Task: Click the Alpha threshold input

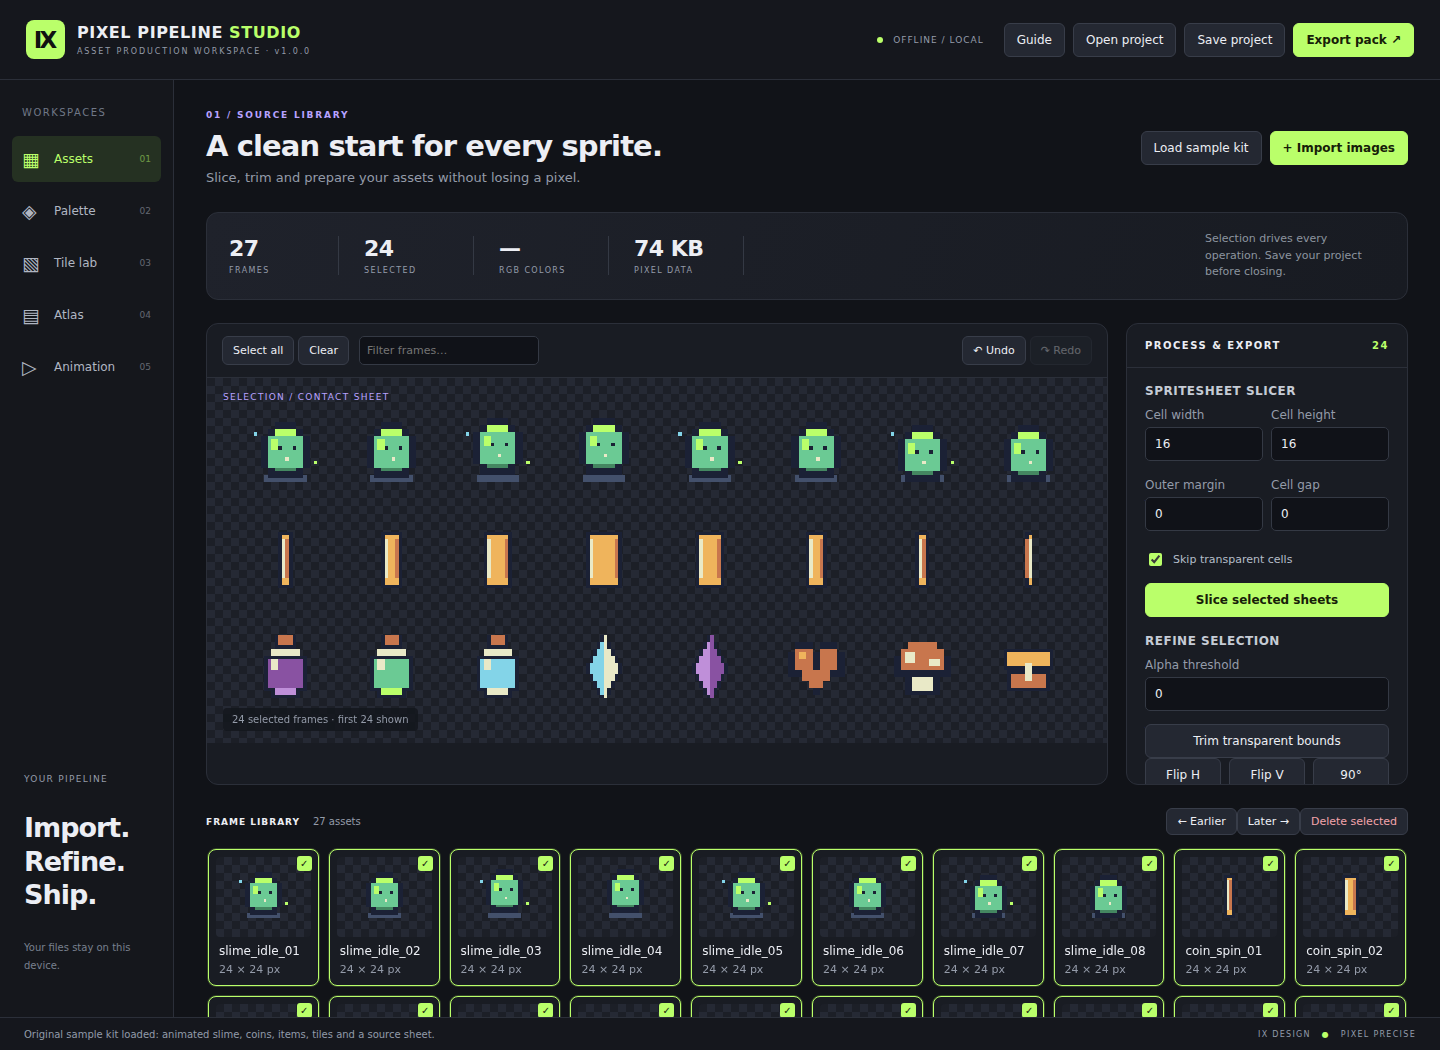Action: click(1266, 694)
